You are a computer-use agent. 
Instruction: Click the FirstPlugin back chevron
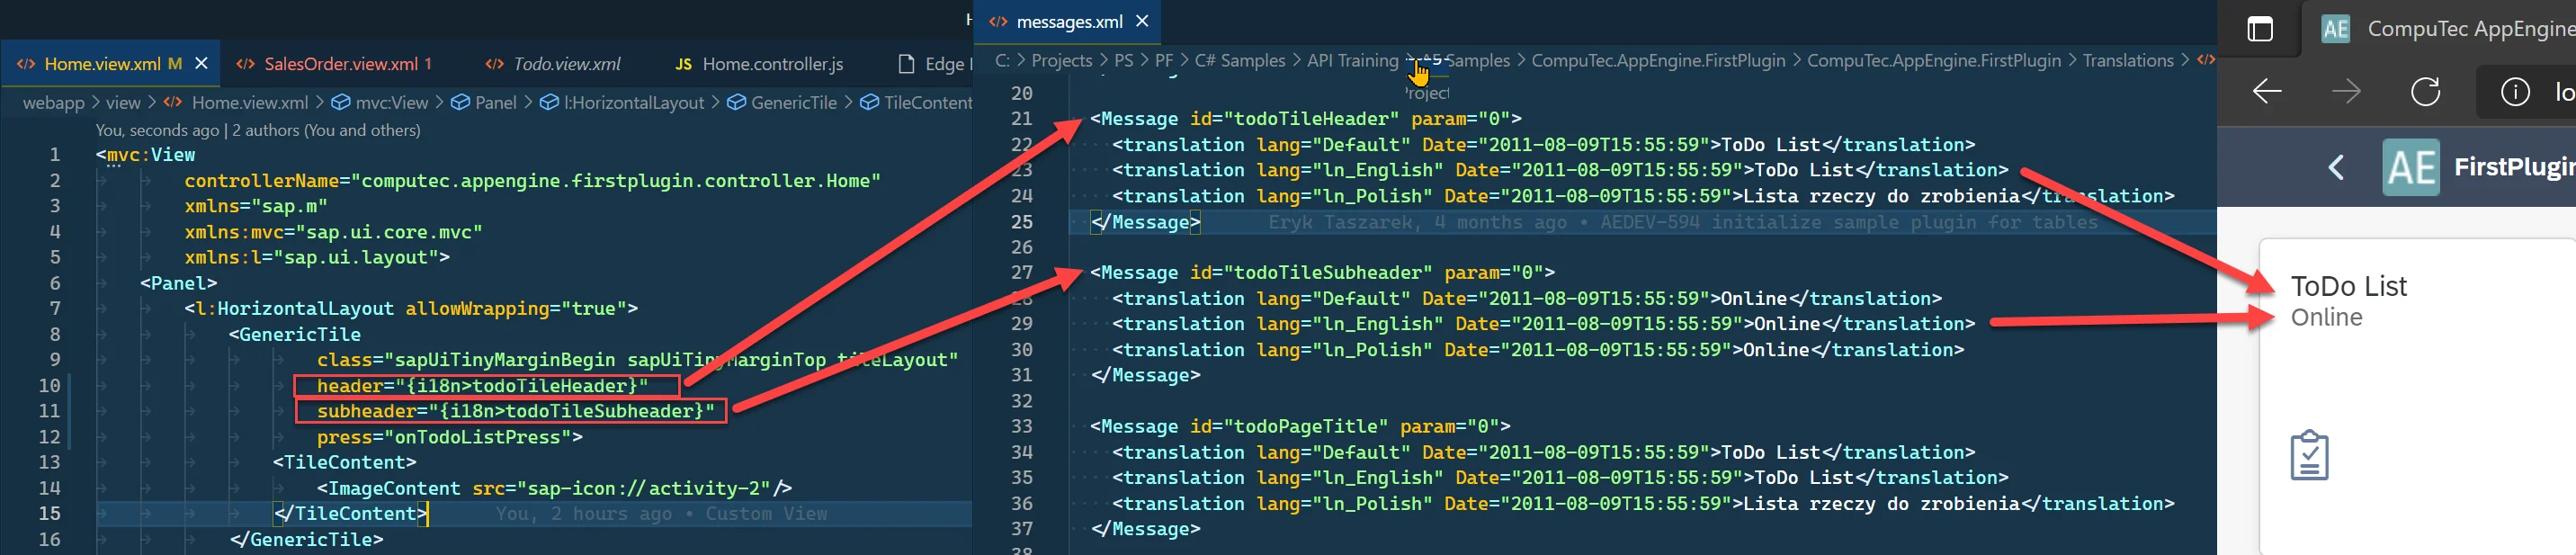pos(2336,167)
